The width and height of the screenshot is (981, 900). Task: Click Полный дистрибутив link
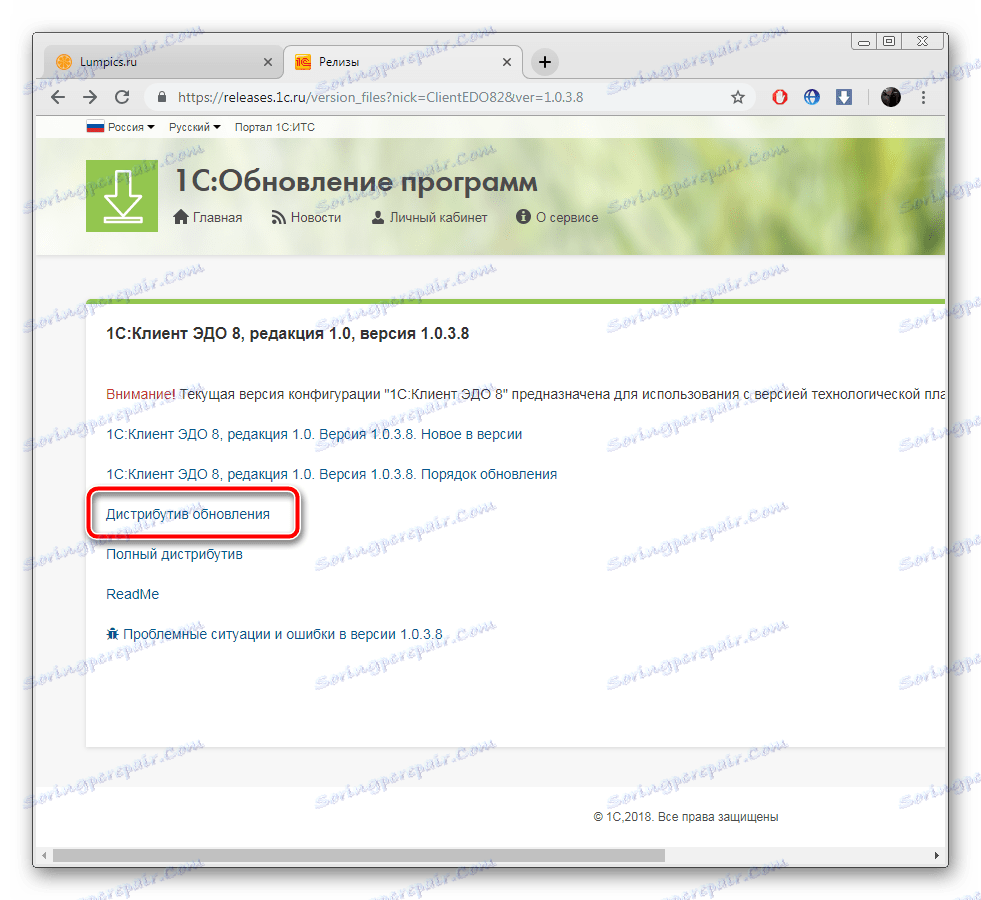pos(175,554)
